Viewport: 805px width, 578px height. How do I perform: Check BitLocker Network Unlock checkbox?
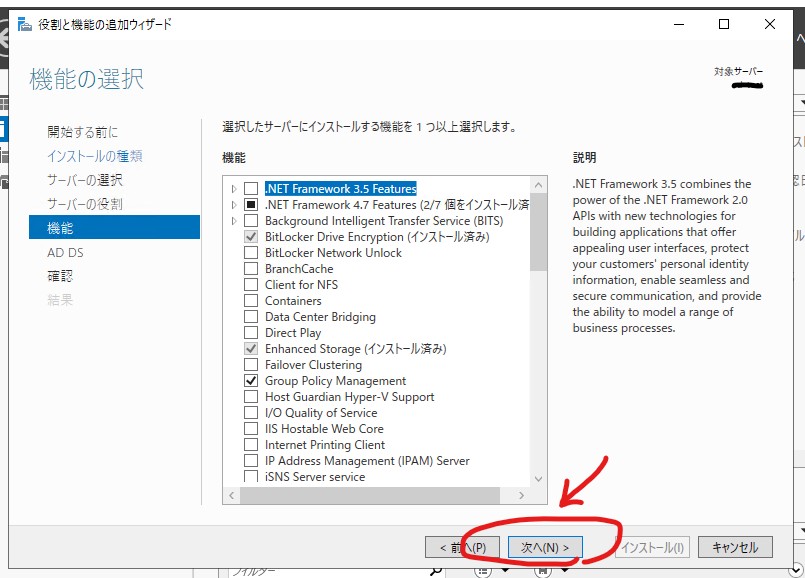251,253
